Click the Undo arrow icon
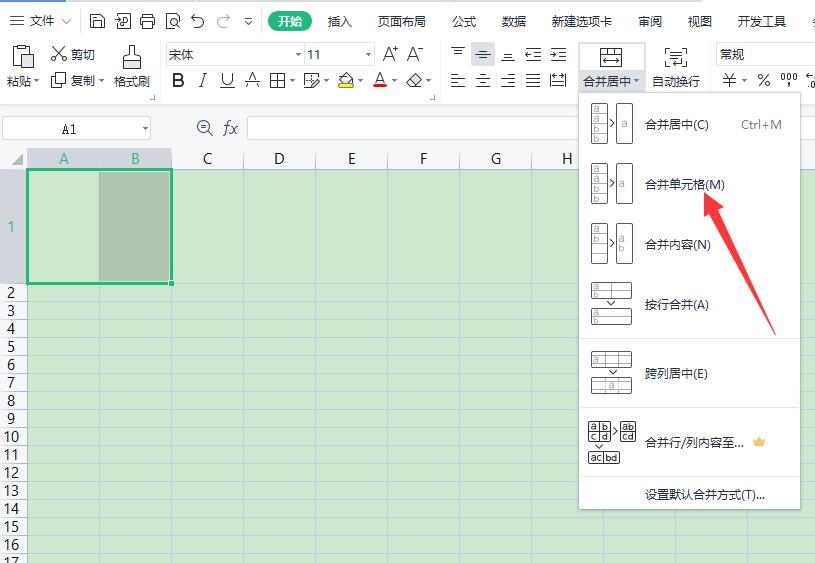Viewport: 815px width, 563px height. [x=198, y=21]
